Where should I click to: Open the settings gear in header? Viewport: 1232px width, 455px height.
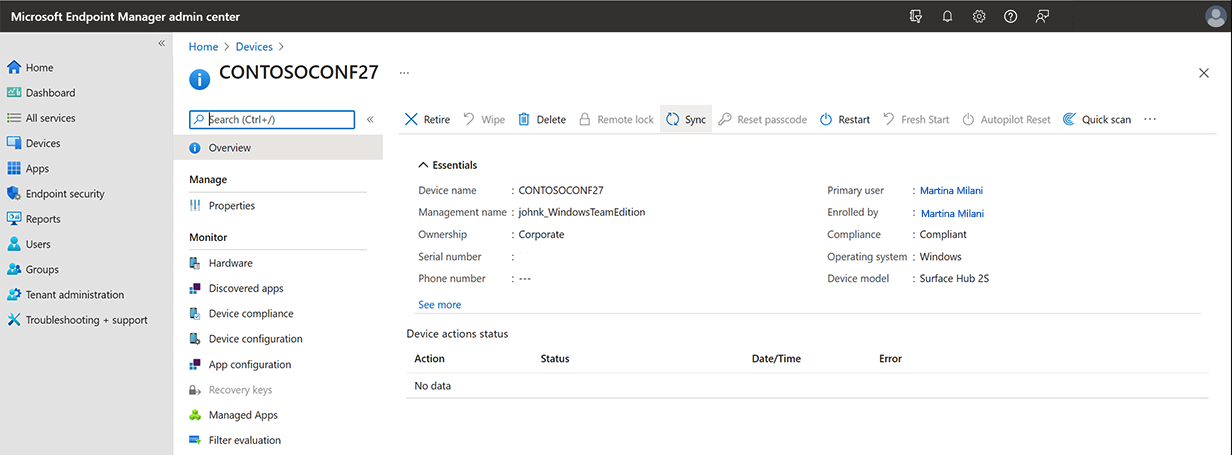[x=979, y=16]
